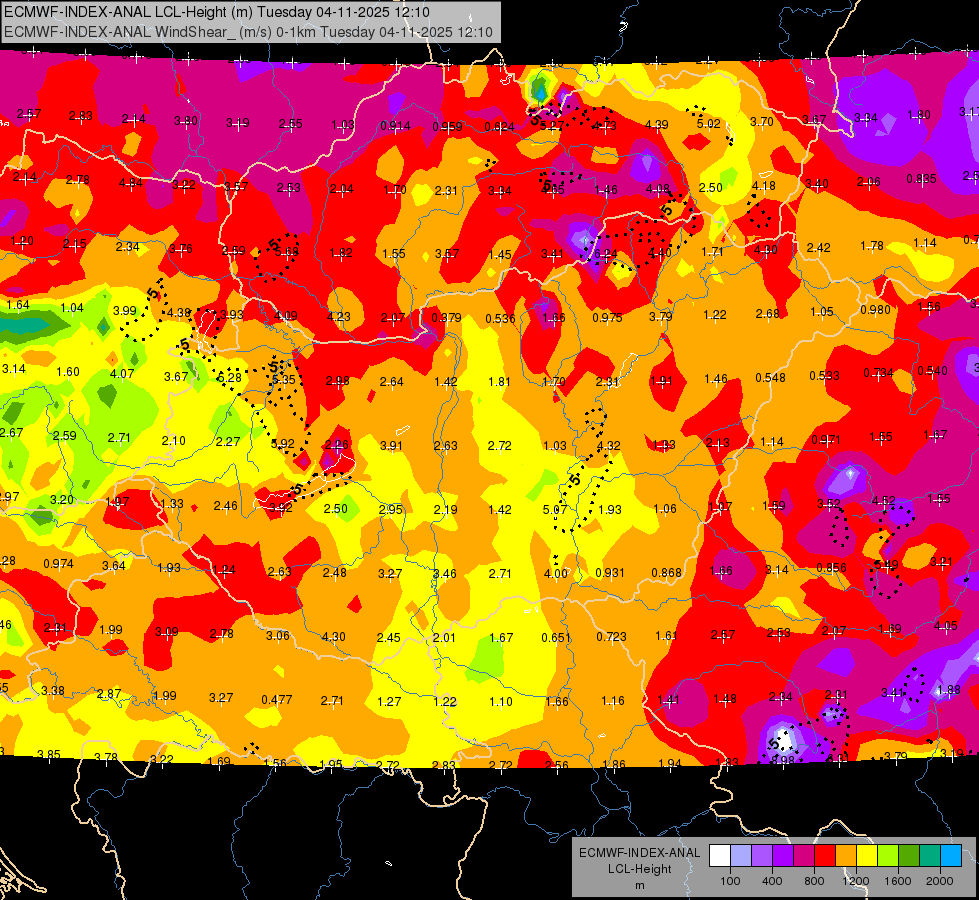
Task: Select the shear value 5.35
Action: click(283, 379)
